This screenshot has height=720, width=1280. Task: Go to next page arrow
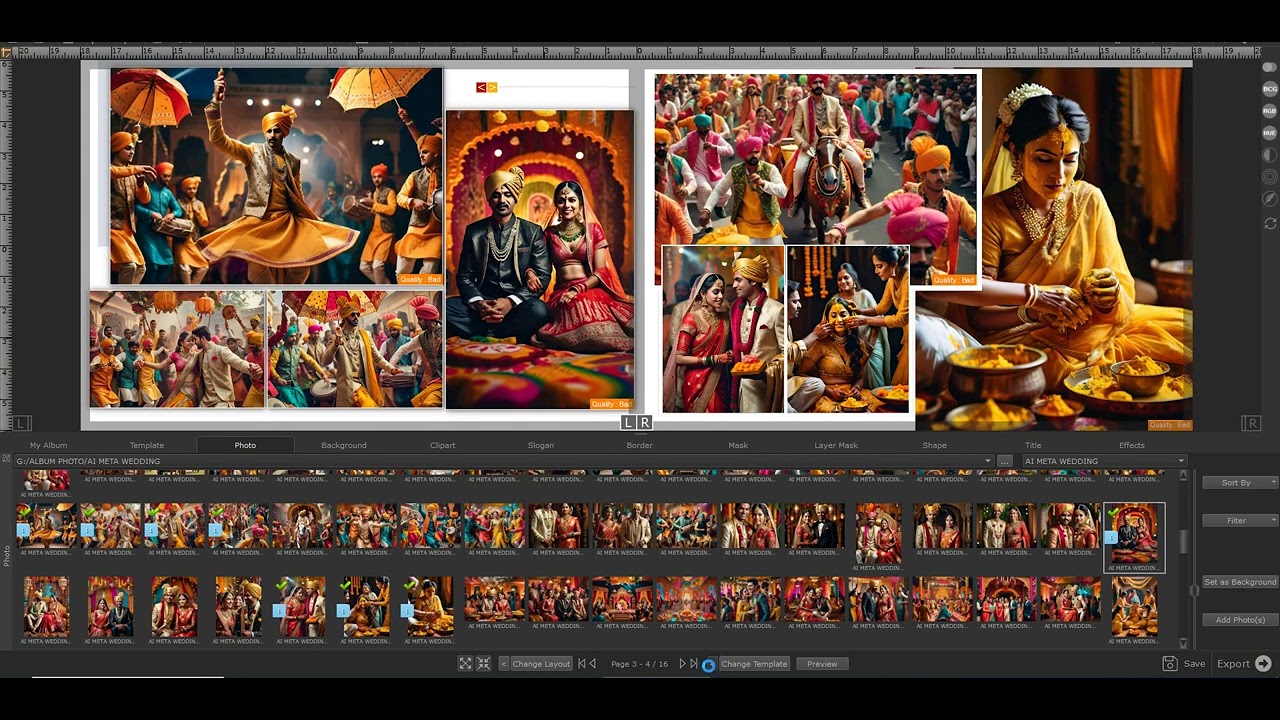pos(683,663)
